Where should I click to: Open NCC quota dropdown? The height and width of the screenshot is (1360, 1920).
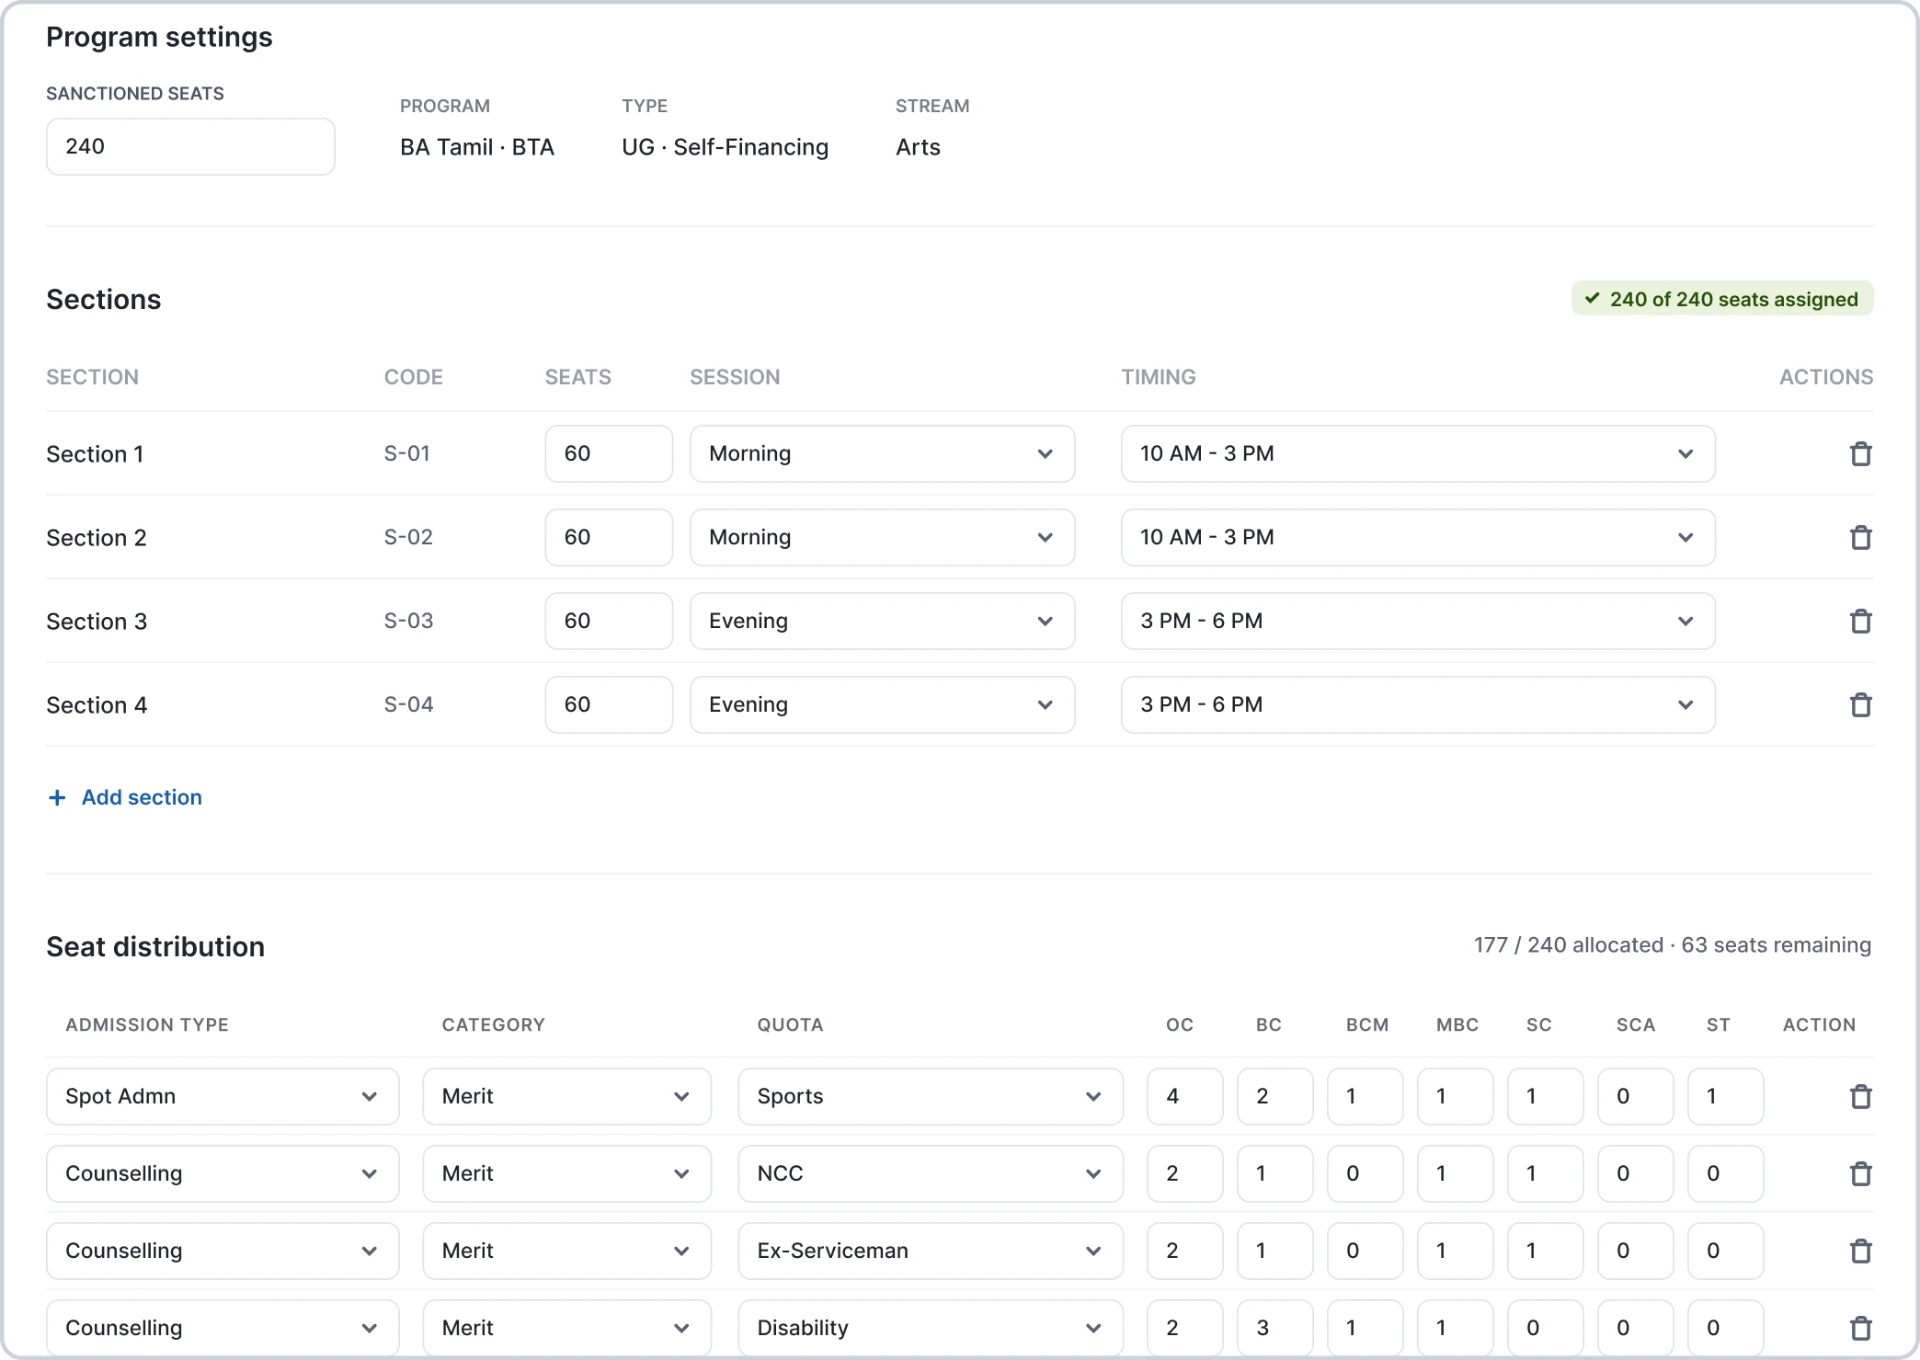coord(930,1174)
